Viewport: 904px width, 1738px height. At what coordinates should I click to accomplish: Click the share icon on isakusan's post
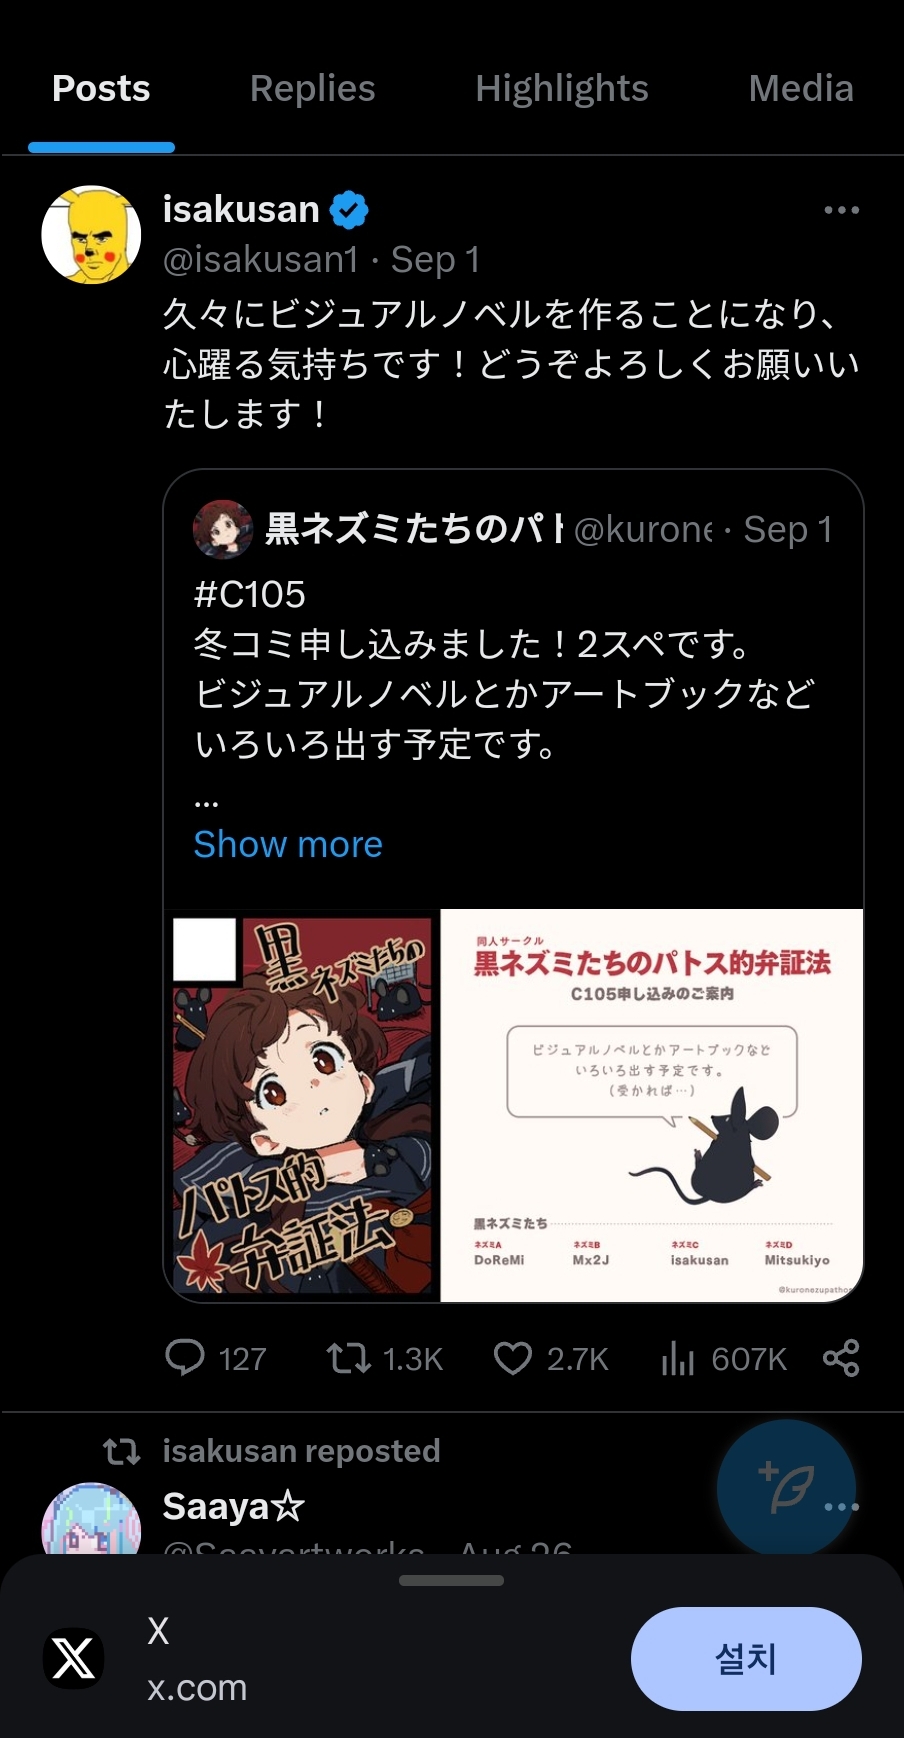pos(841,1358)
